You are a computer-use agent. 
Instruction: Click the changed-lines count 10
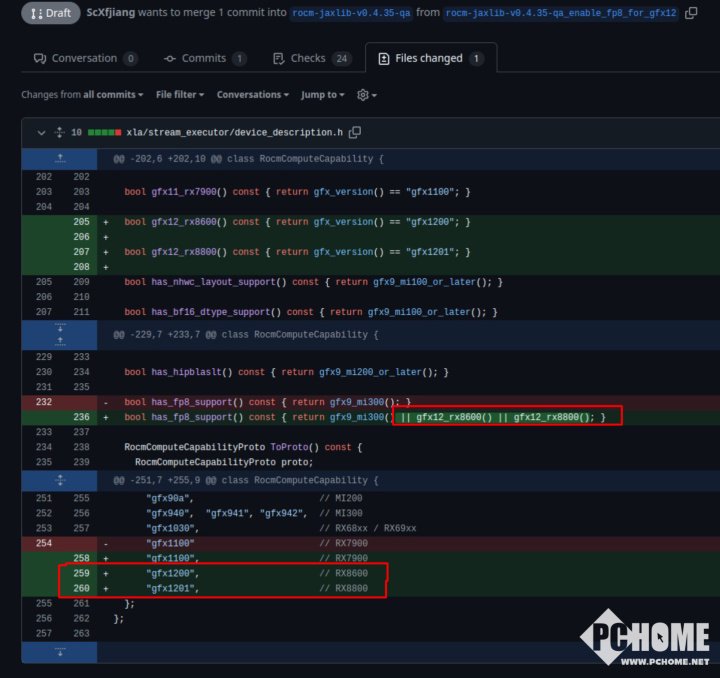[76, 132]
